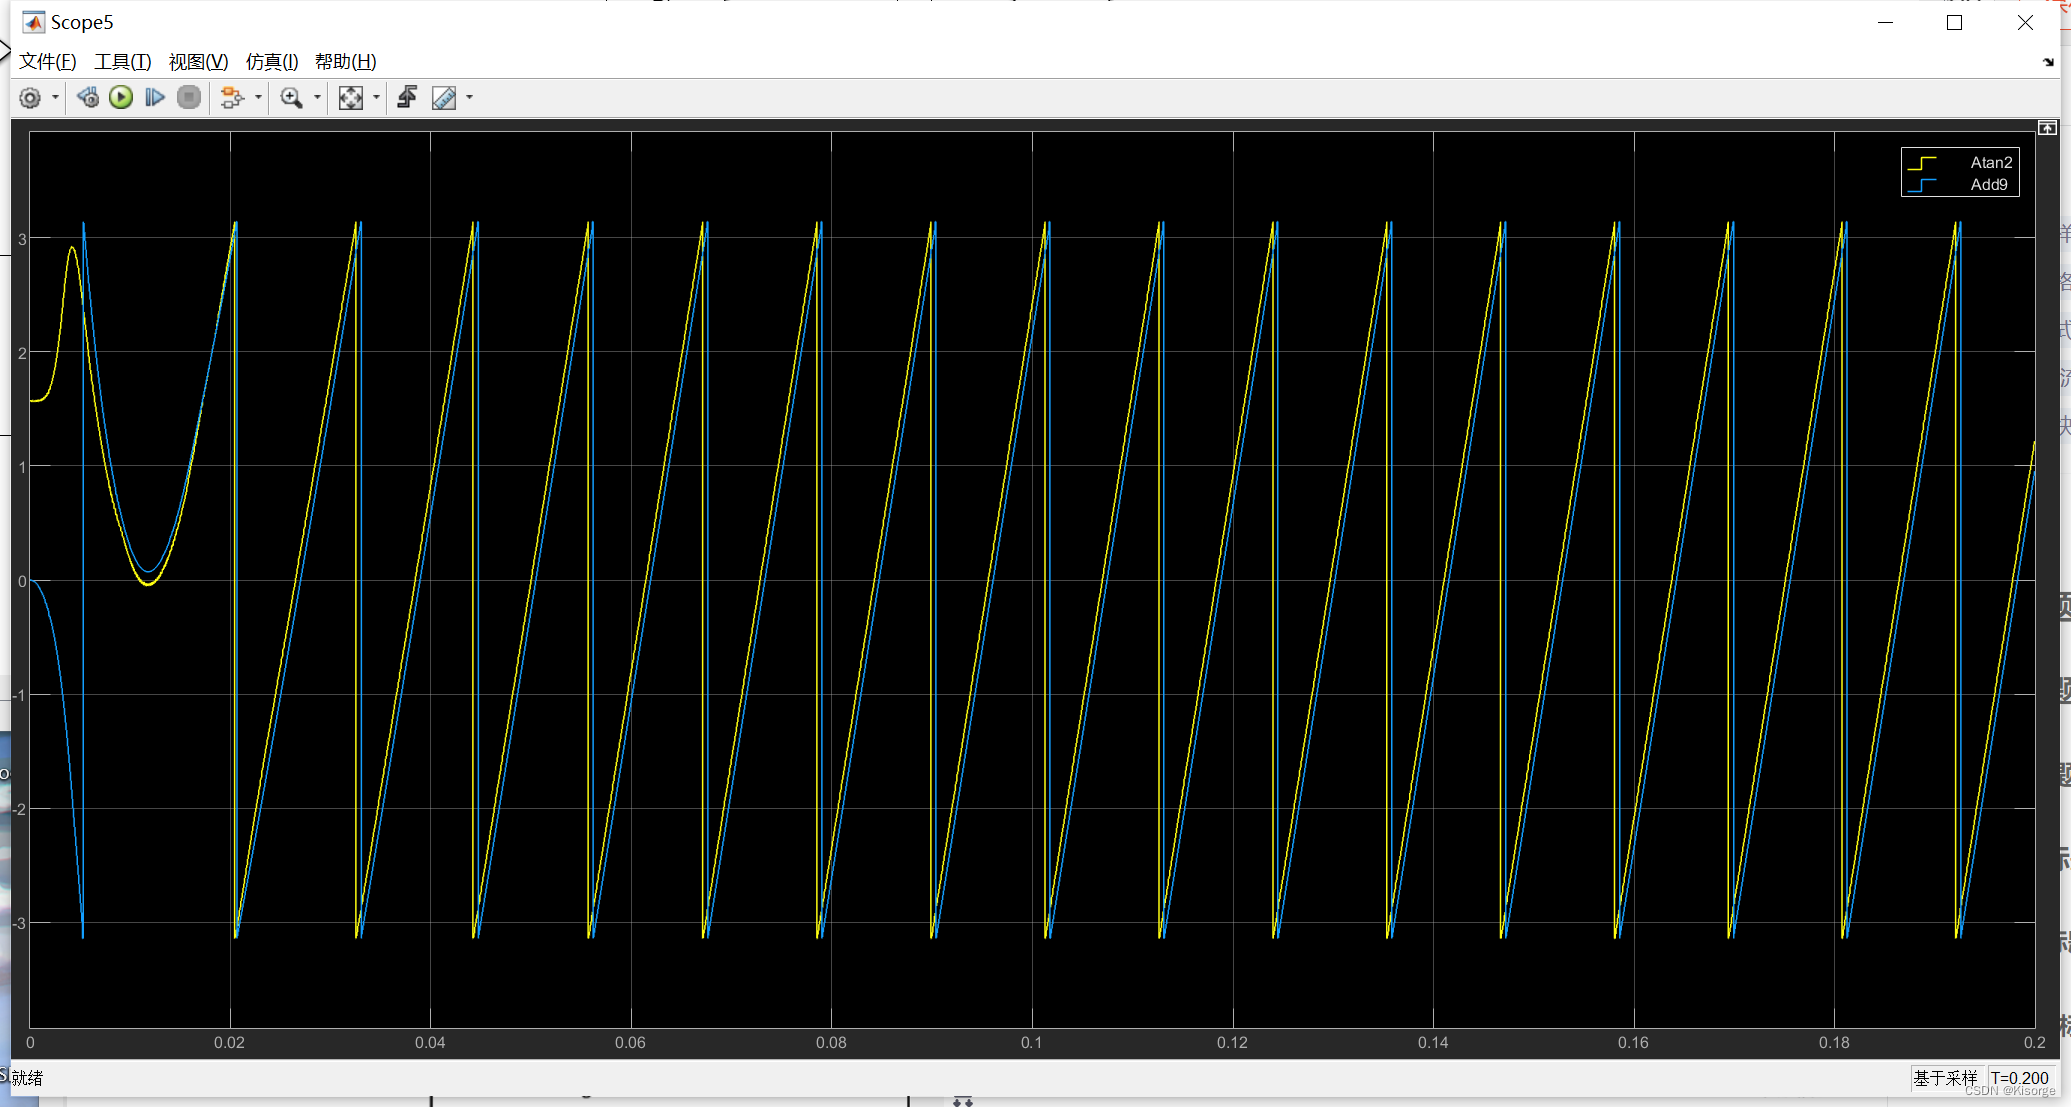Click the 0.18 x-axis tick label
The width and height of the screenshot is (2071, 1107).
tap(1834, 1042)
